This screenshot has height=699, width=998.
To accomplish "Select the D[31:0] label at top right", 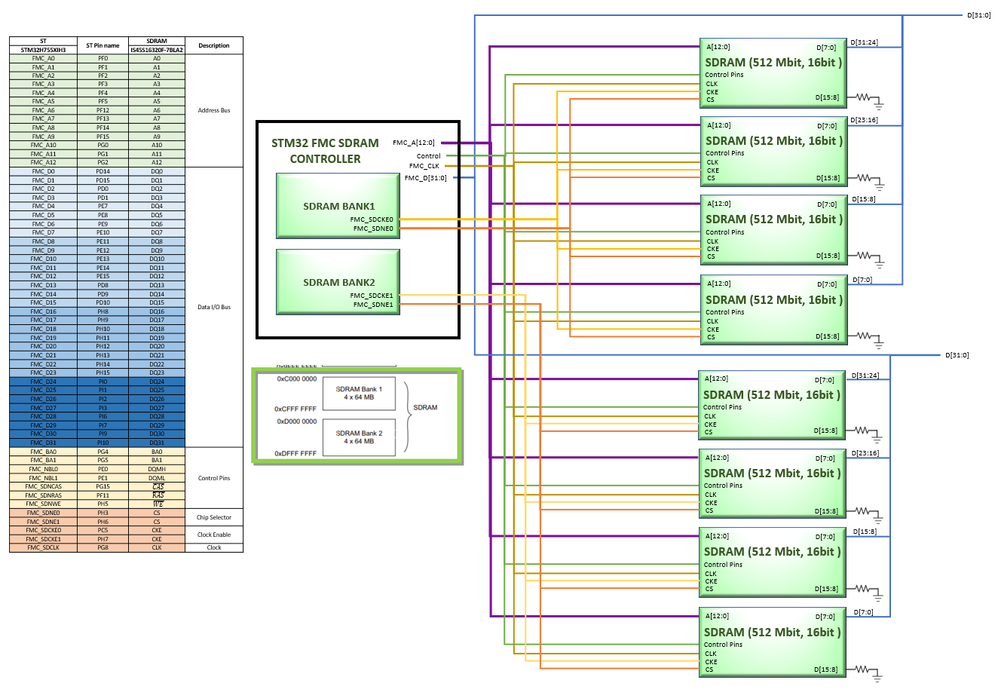I will coord(979,15).
